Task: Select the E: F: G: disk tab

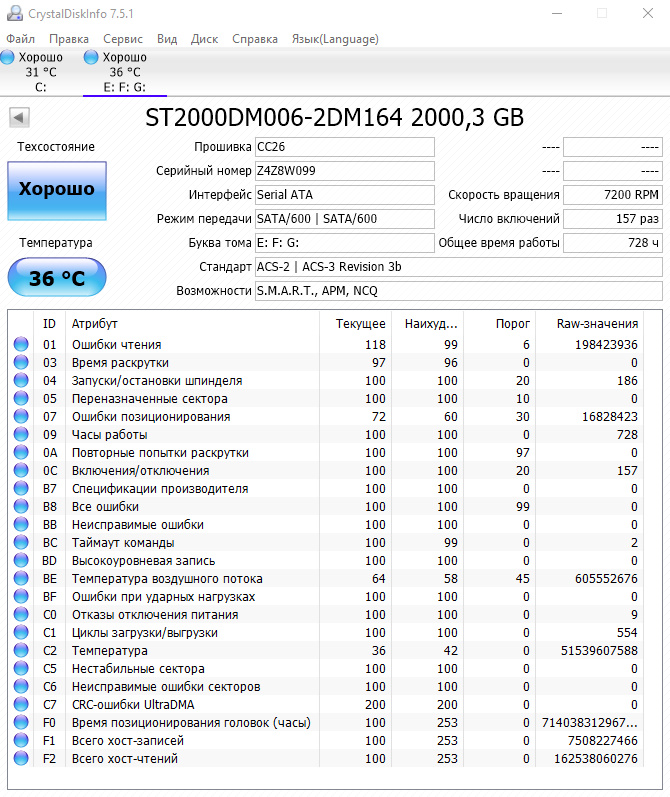Action: click(125, 72)
